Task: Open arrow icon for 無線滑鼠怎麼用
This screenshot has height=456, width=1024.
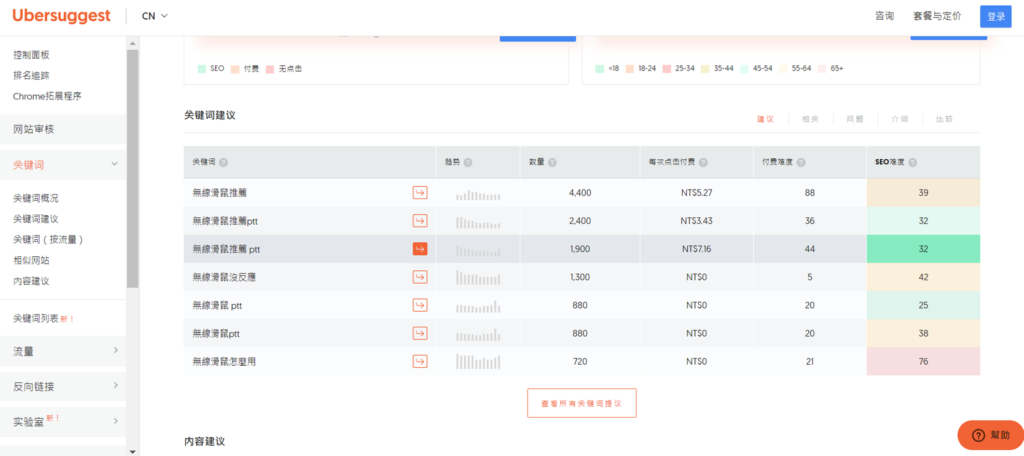Action: click(420, 361)
